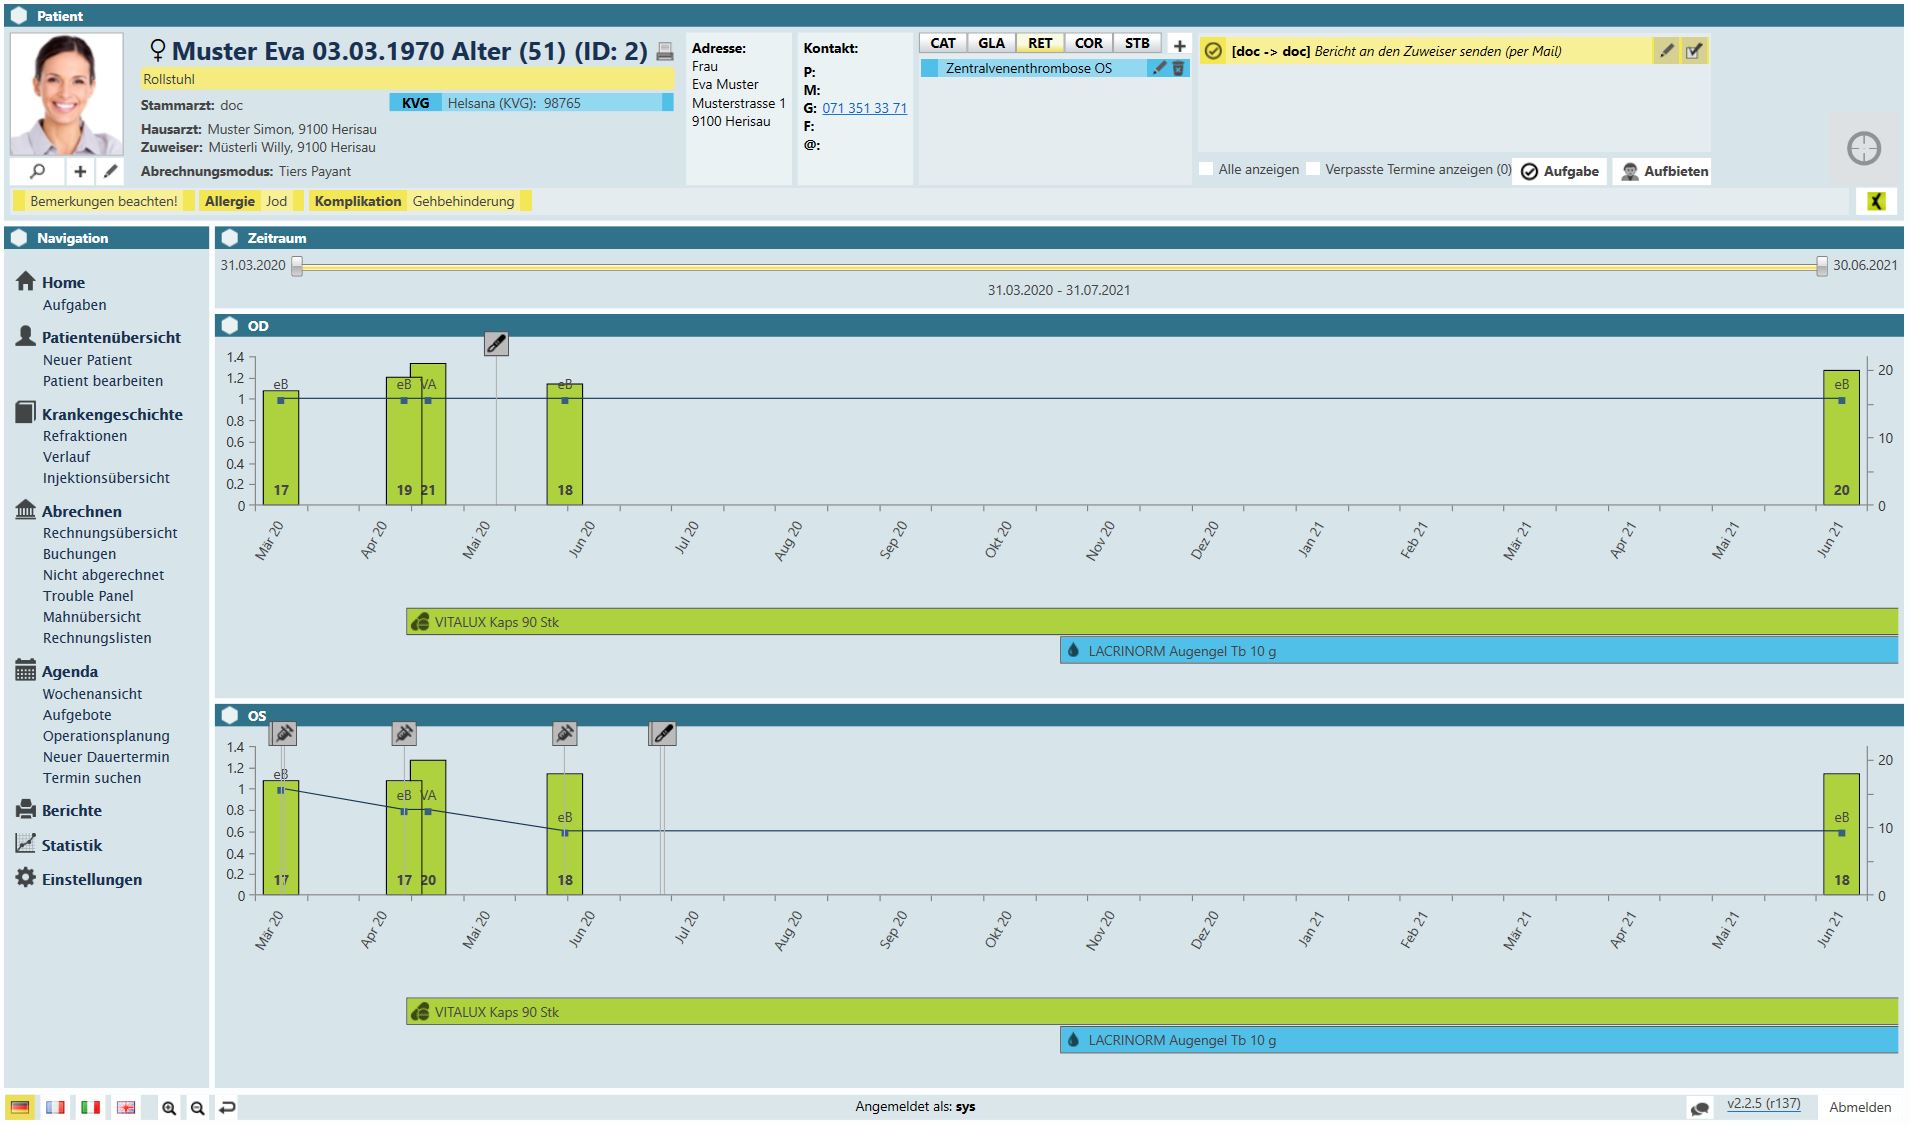This screenshot has width=1910, height=1124.
Task: Click the first syringe marker in OS chart
Action: pos(283,734)
